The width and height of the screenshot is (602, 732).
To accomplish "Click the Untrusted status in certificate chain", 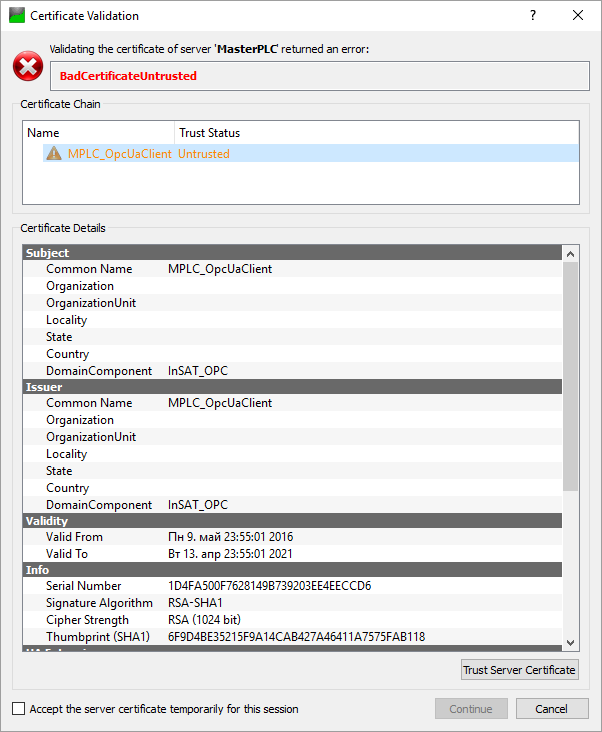I will tap(204, 154).
